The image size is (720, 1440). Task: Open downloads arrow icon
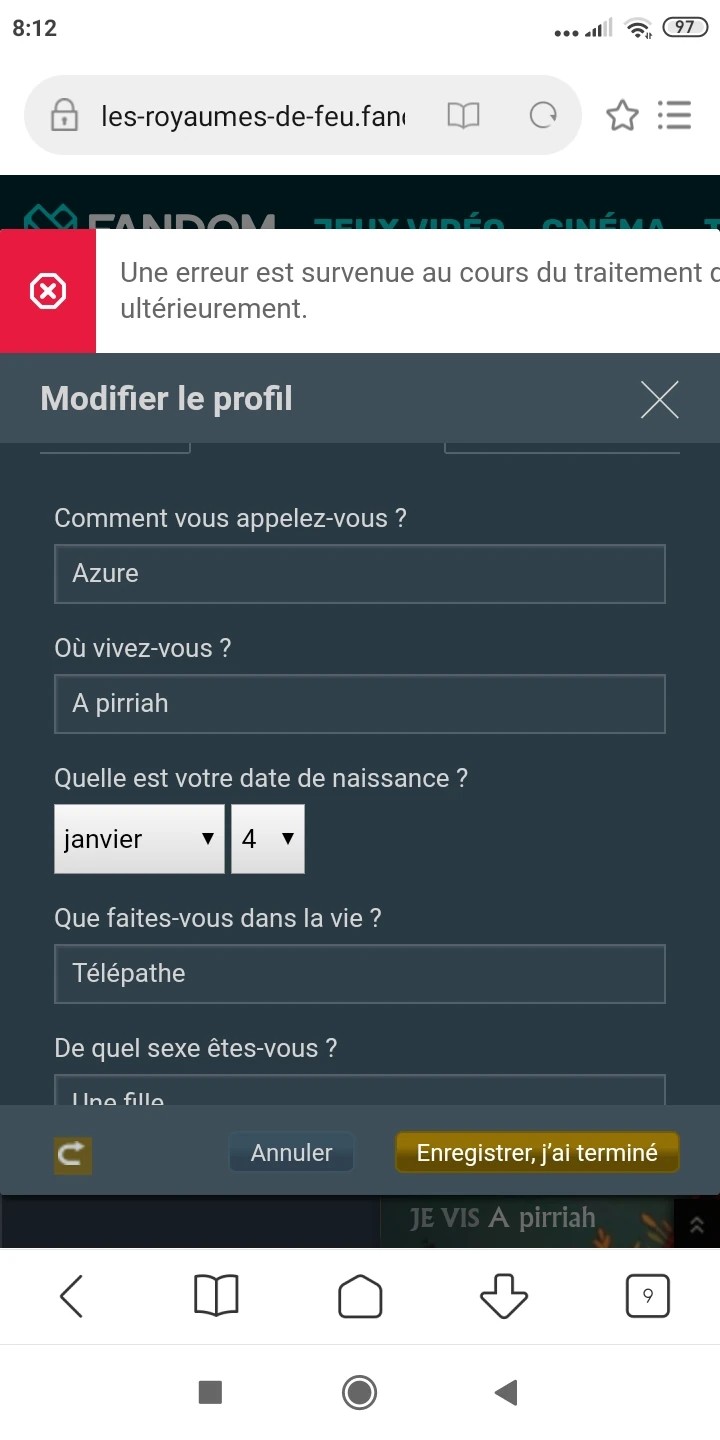pyautogui.click(x=504, y=1297)
